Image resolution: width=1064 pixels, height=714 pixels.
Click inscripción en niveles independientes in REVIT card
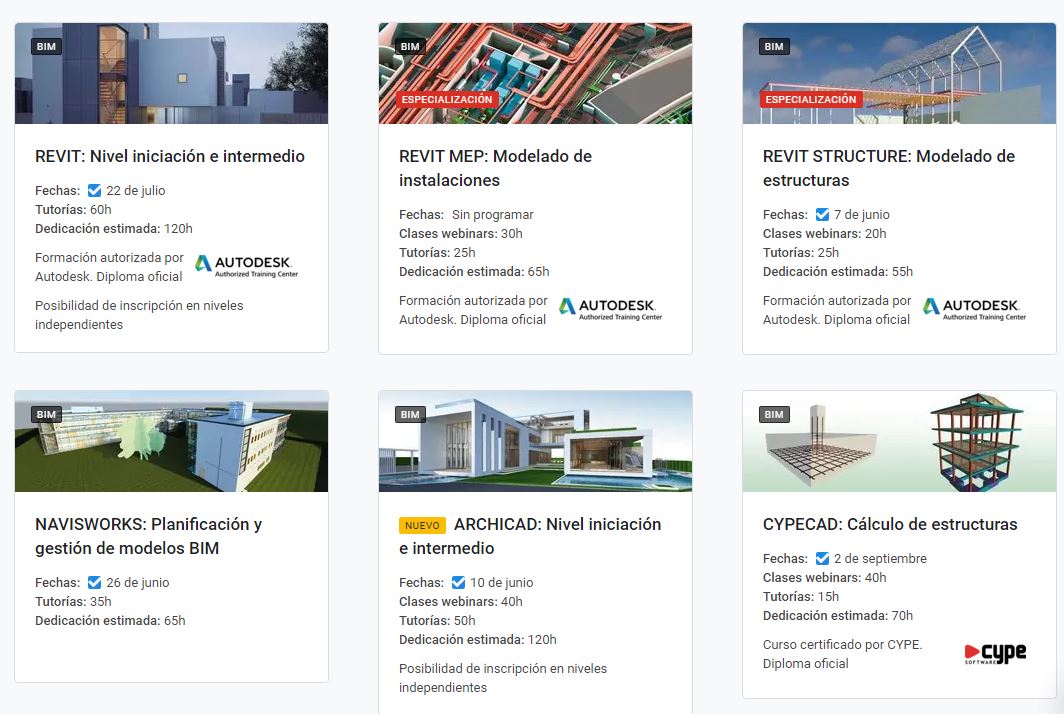(x=139, y=315)
